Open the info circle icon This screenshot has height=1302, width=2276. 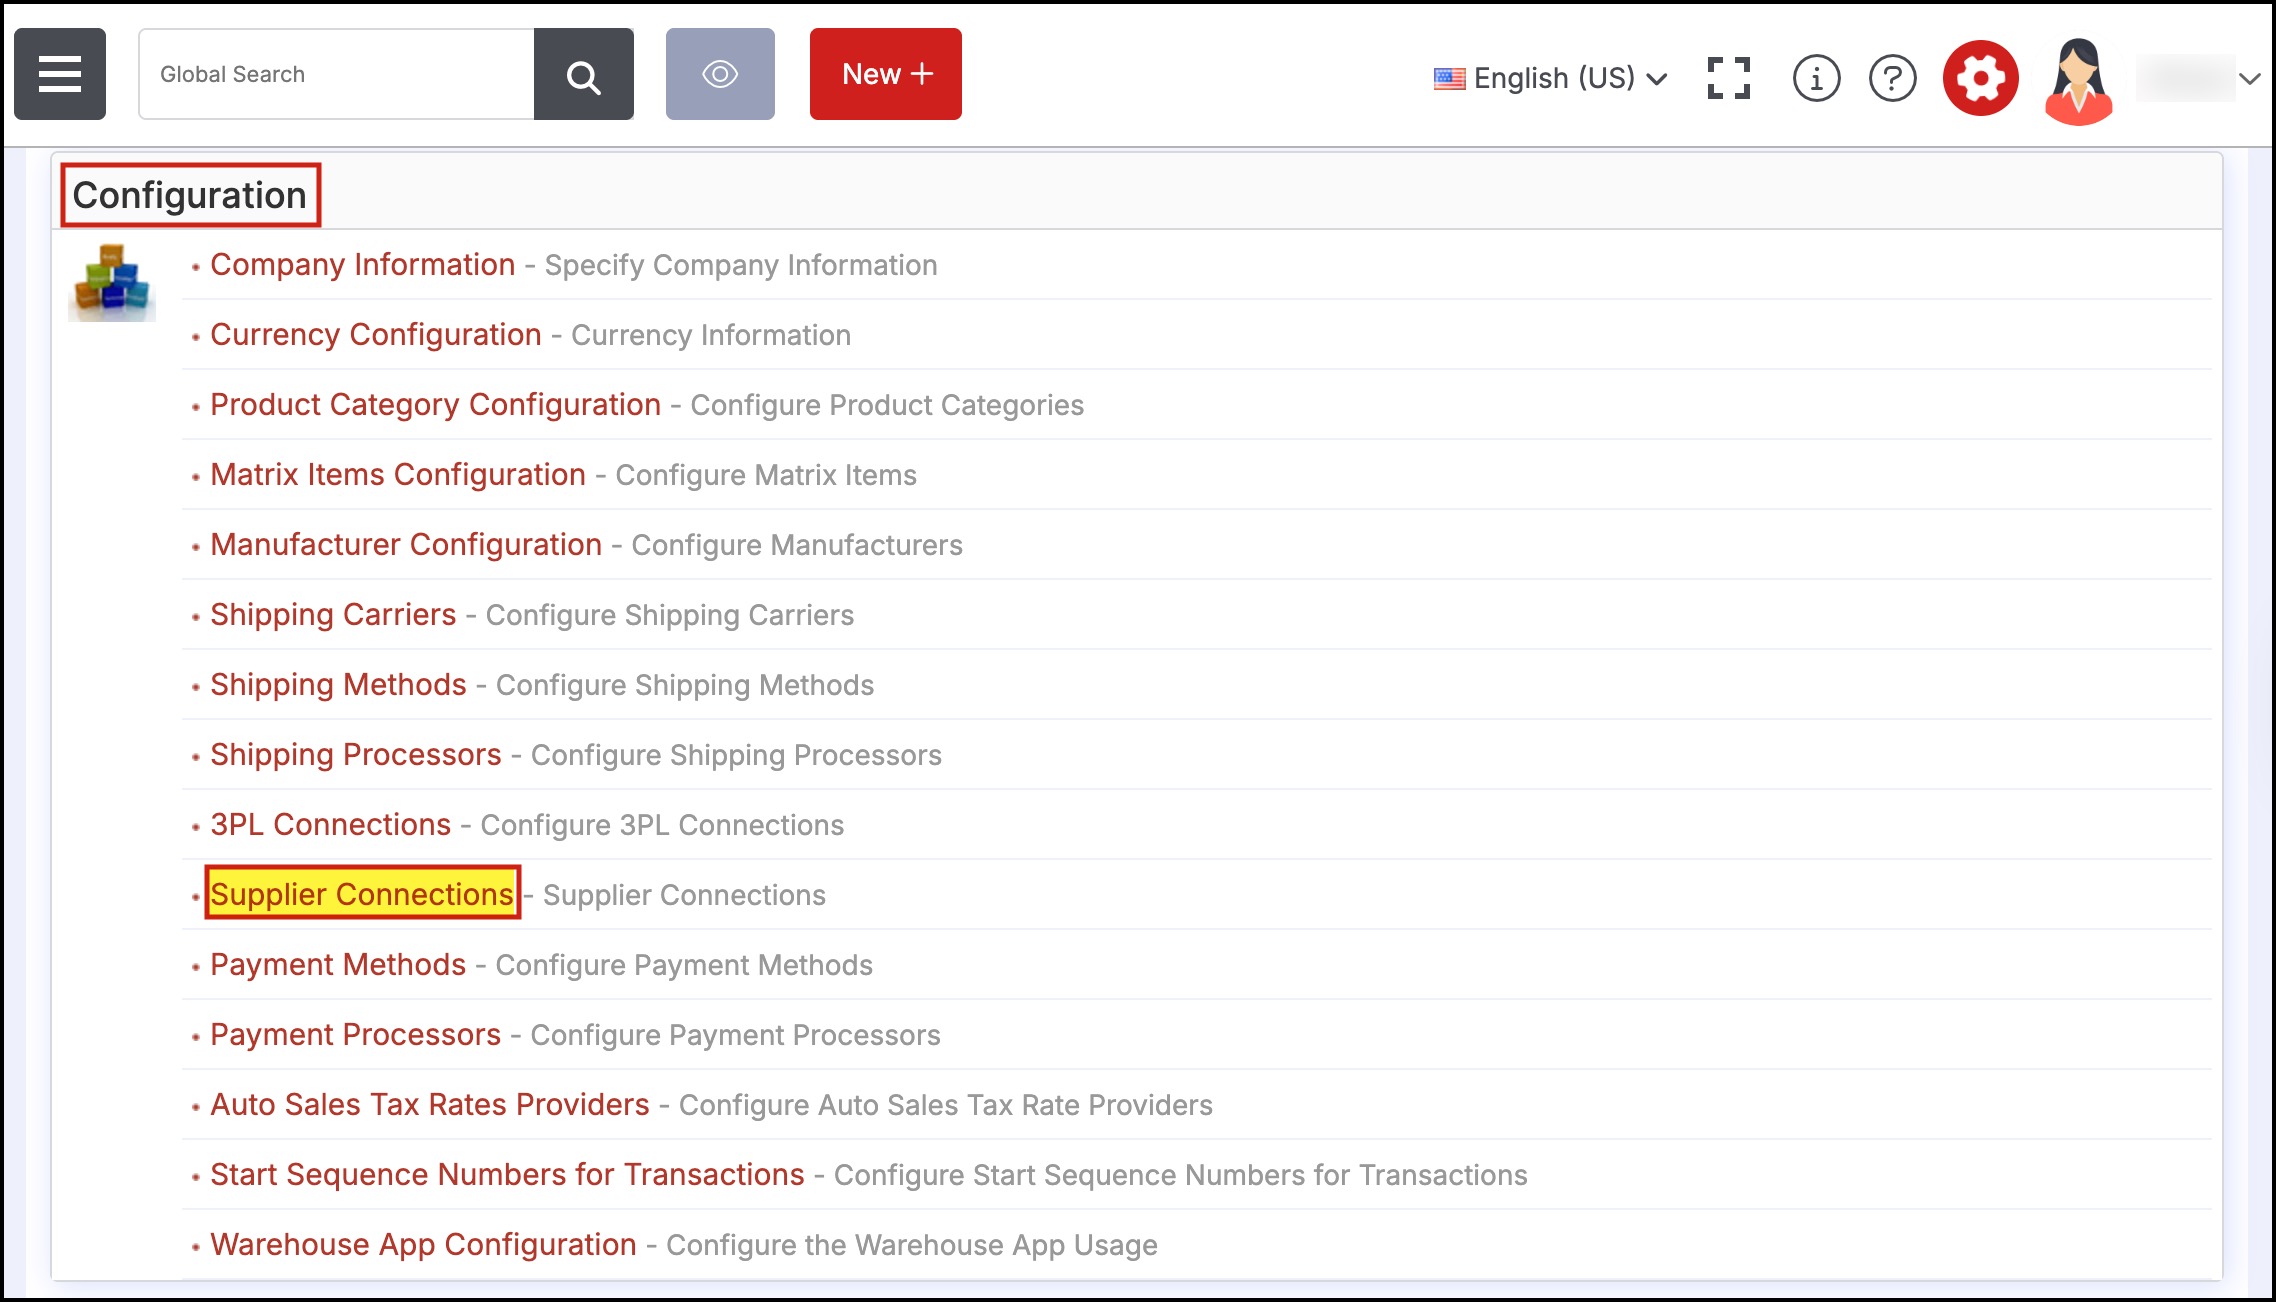point(1816,78)
